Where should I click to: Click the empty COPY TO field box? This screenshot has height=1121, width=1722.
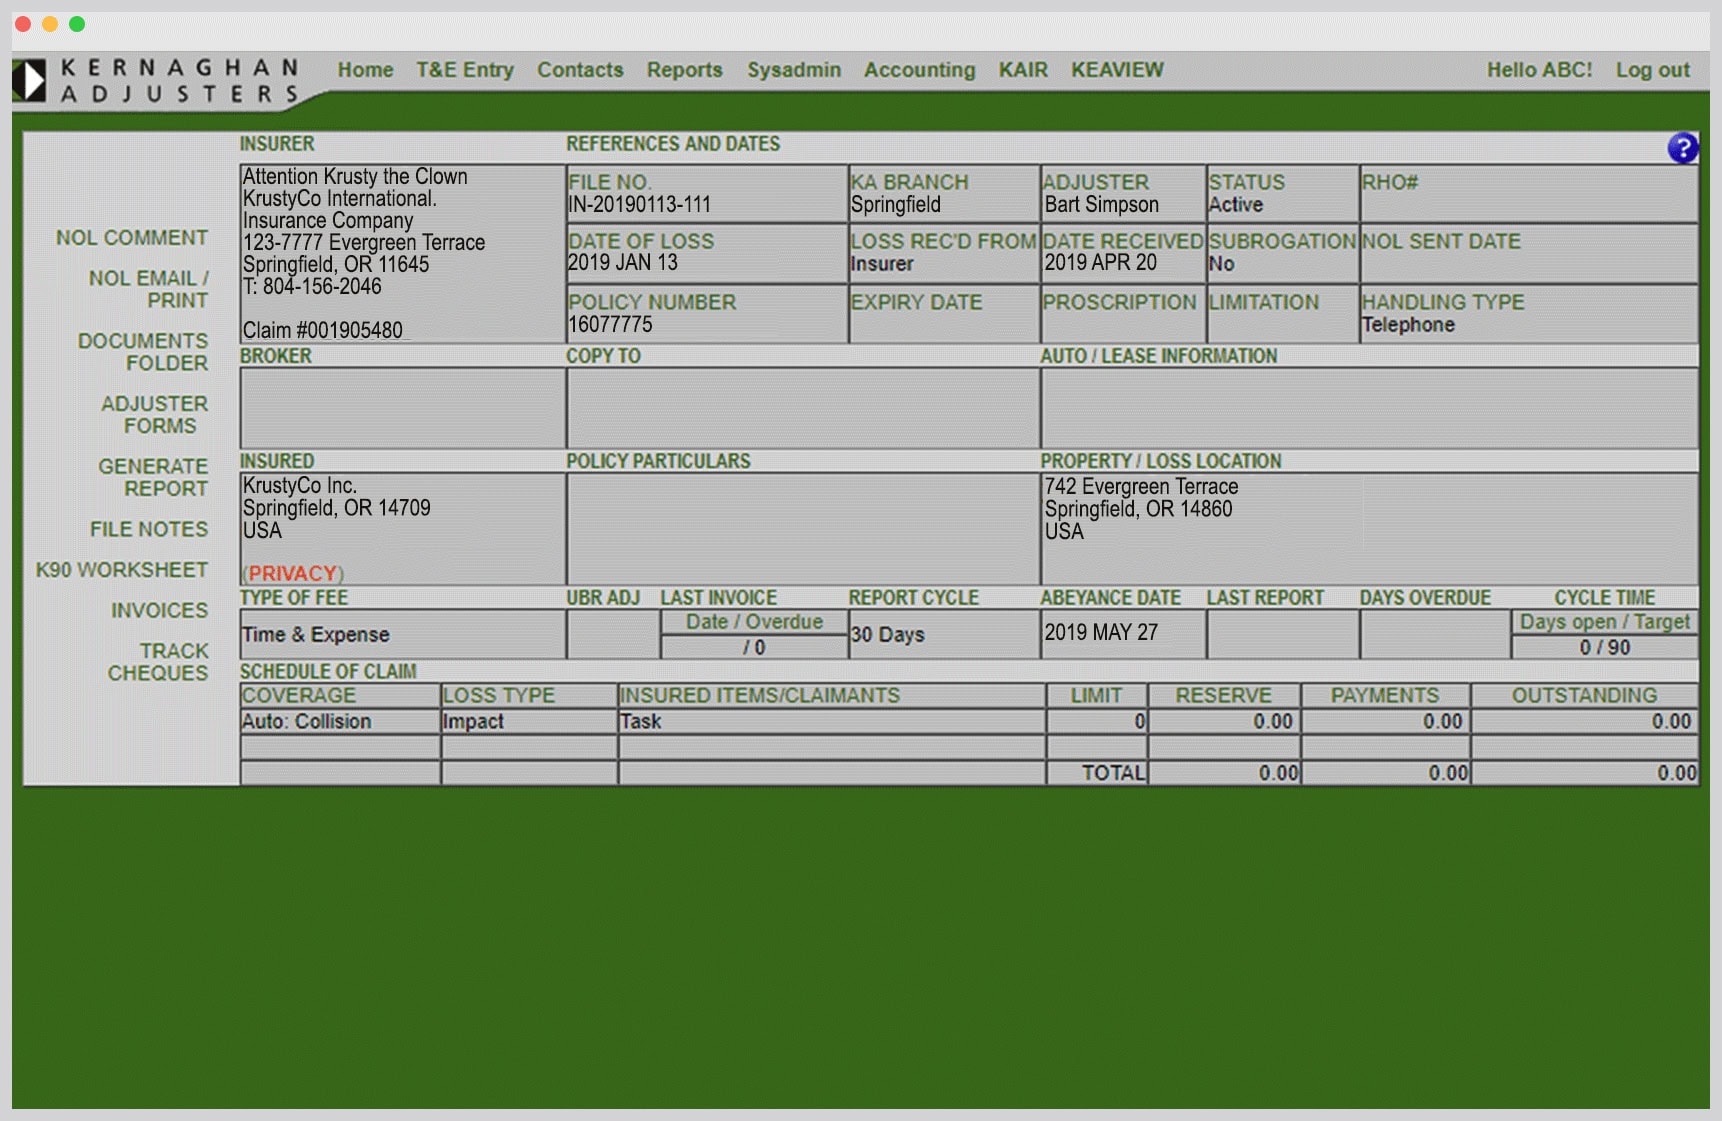[803, 408]
